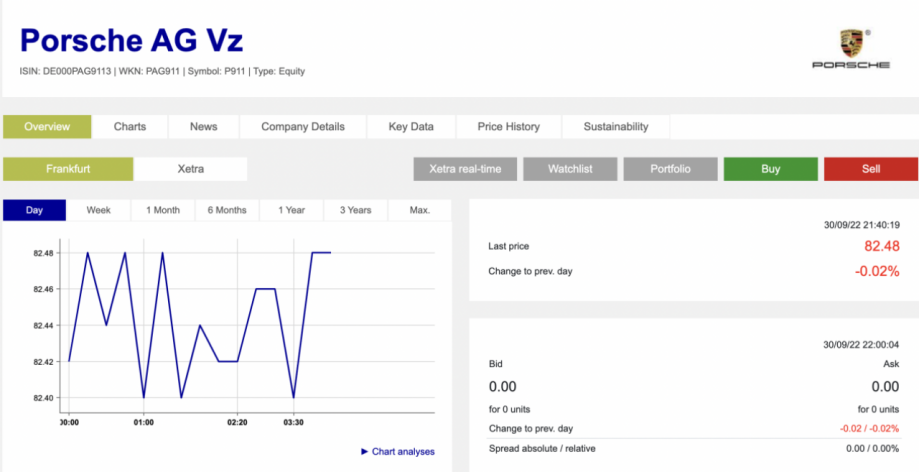Select the Day chart range

pos(35,210)
